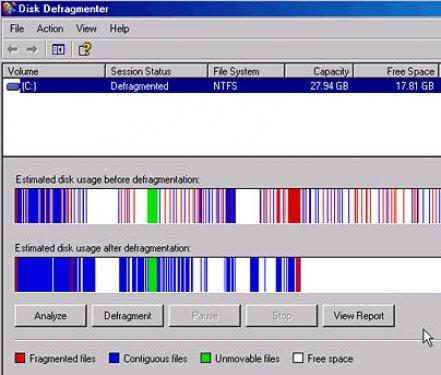Viewport: 441px width, 375px height.
Task: Click the disk usage after defragmentation bar
Action: (x=228, y=274)
